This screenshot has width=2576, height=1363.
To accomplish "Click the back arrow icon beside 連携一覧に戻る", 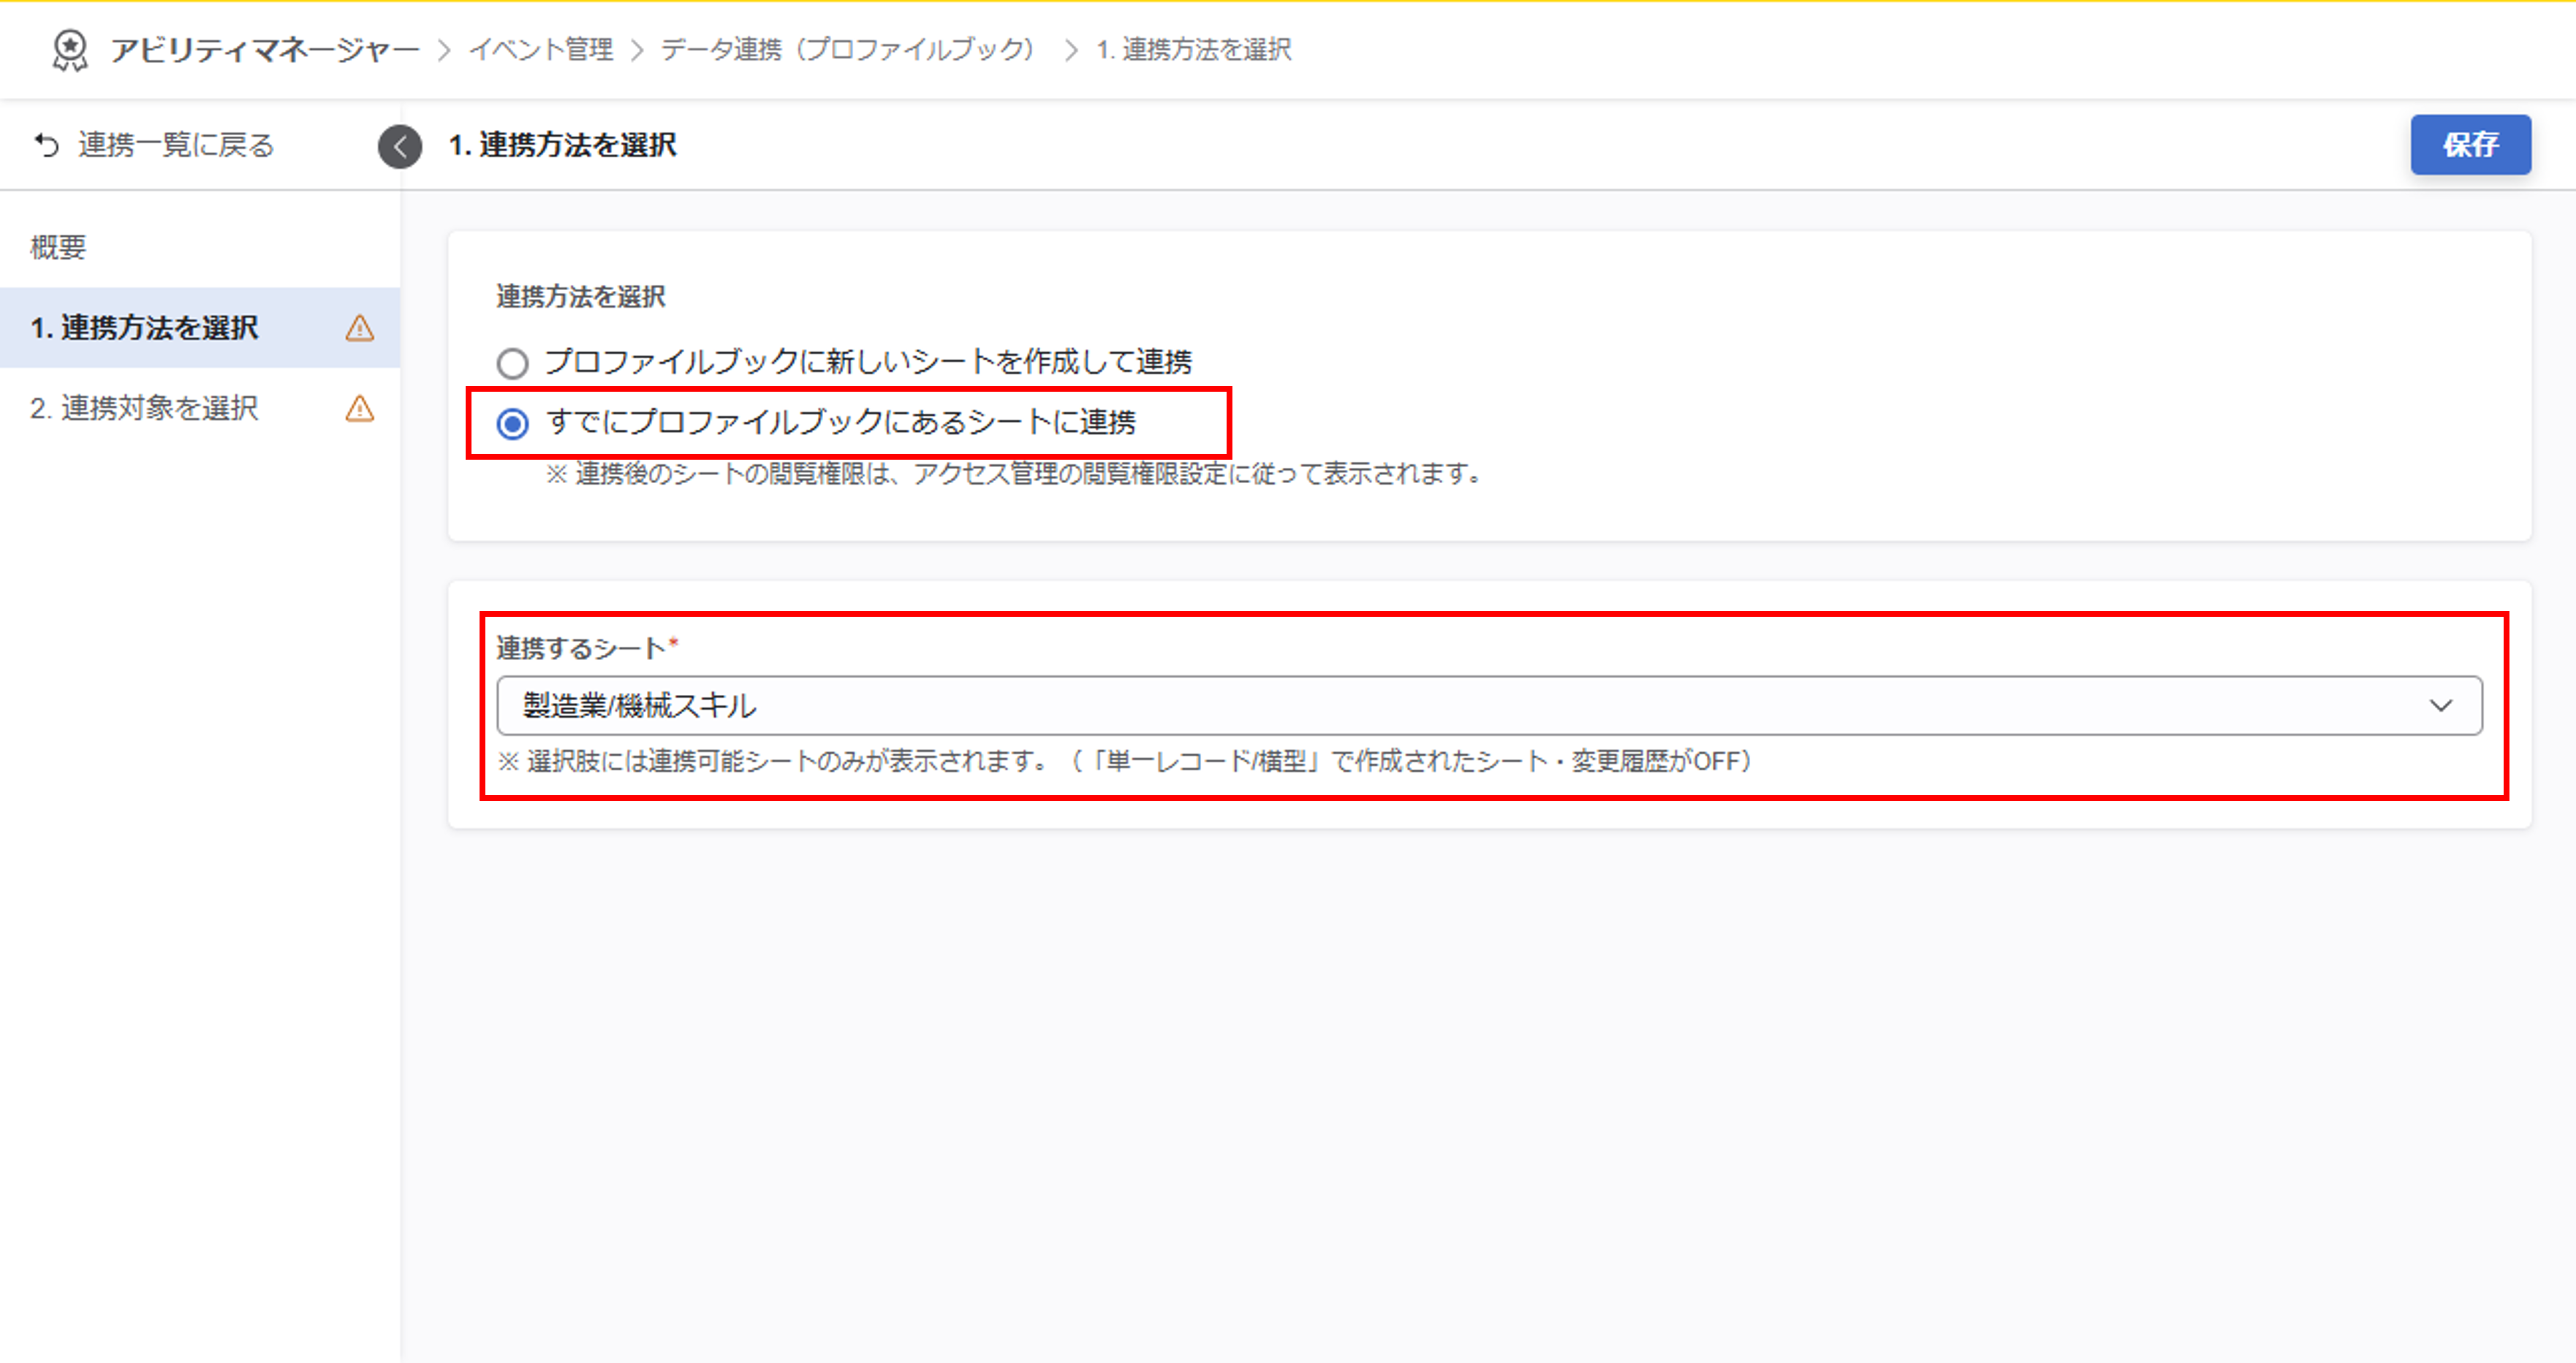I will 47,145.
